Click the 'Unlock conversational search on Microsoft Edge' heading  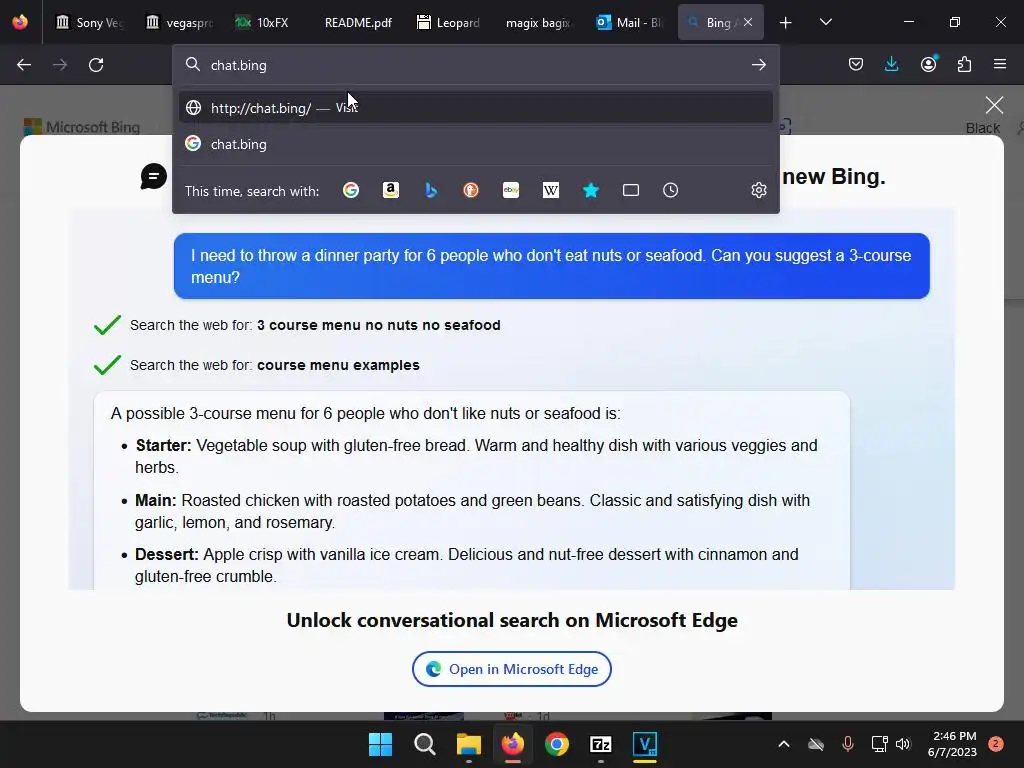(x=512, y=620)
